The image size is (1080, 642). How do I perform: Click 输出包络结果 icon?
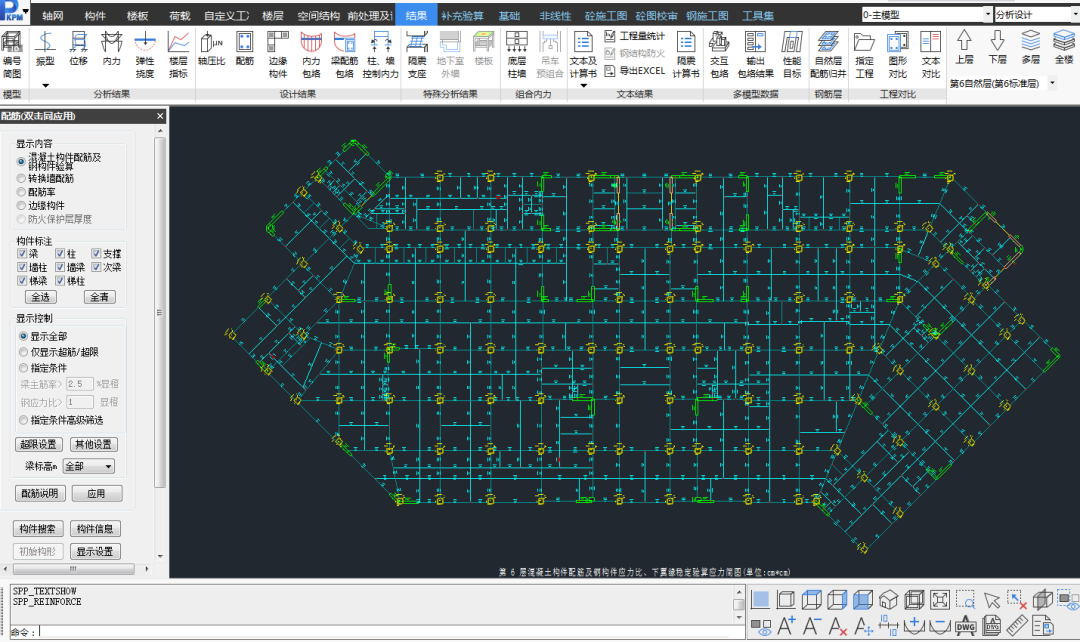tap(756, 55)
